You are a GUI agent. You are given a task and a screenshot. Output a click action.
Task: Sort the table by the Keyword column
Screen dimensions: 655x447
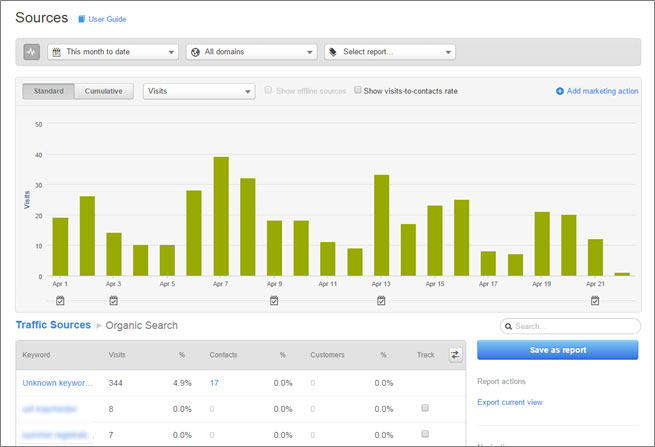coord(36,355)
